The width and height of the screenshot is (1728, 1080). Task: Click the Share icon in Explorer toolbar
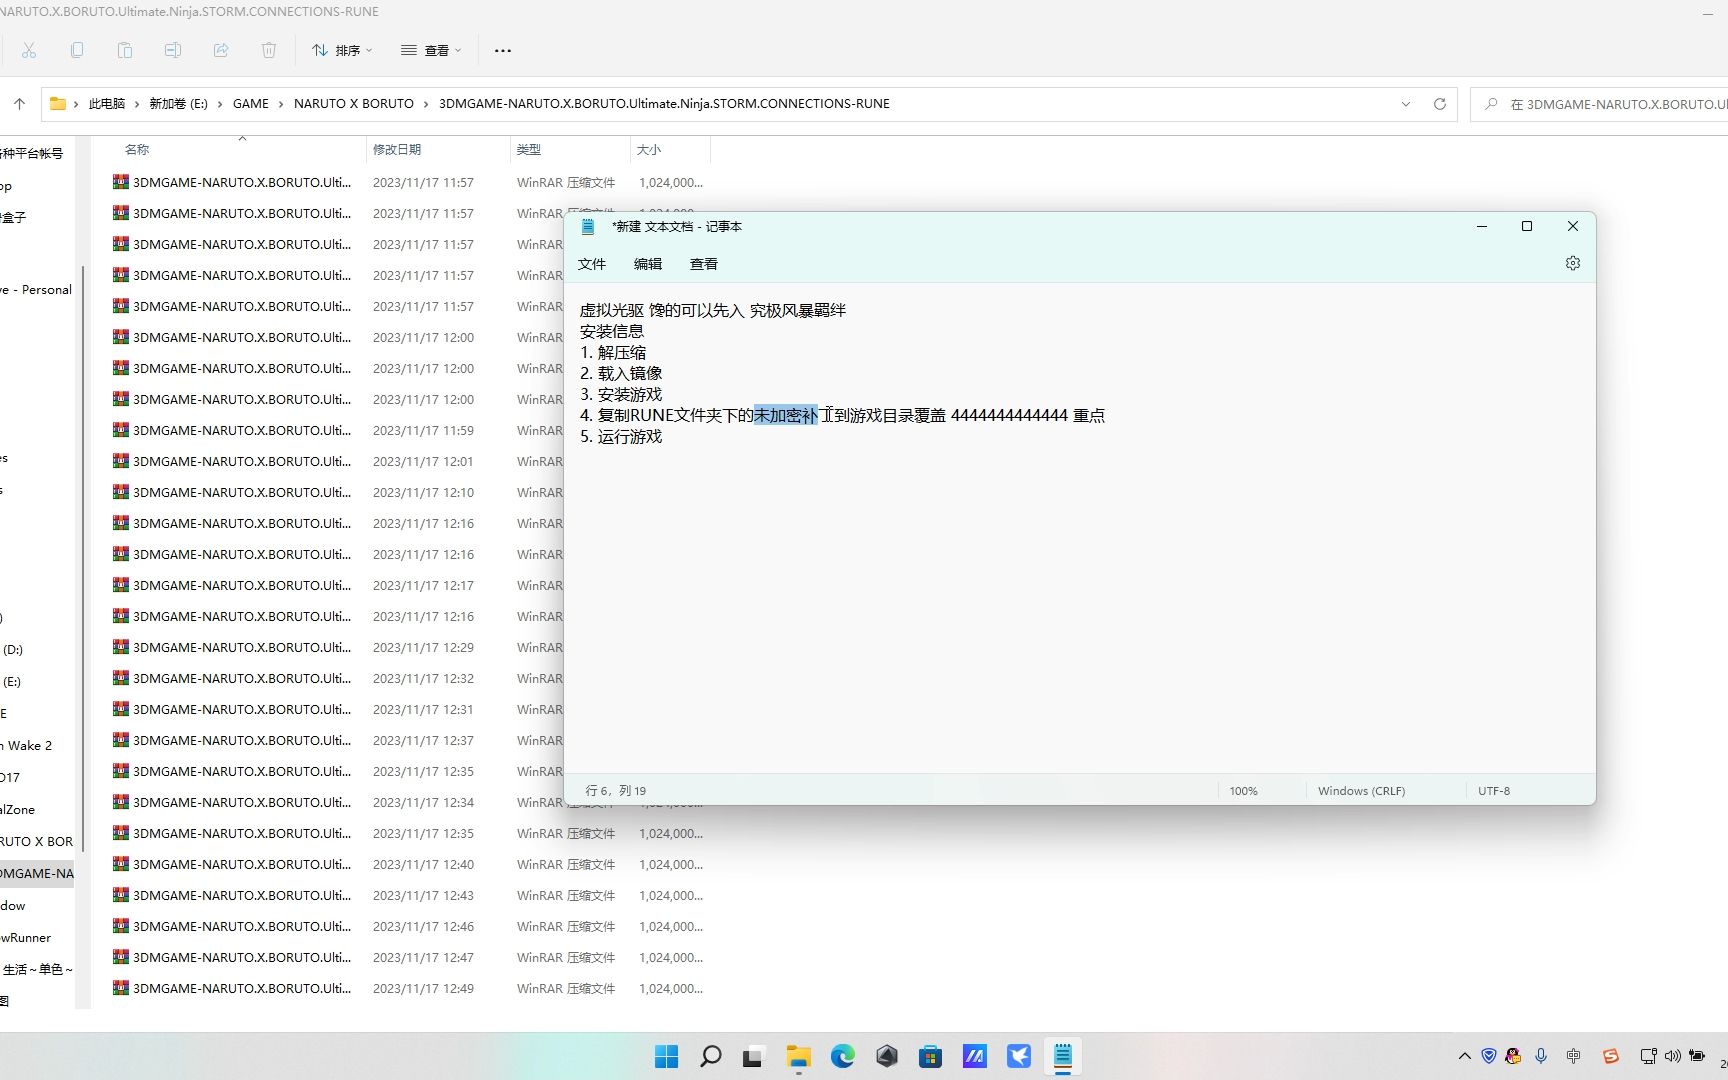[221, 50]
